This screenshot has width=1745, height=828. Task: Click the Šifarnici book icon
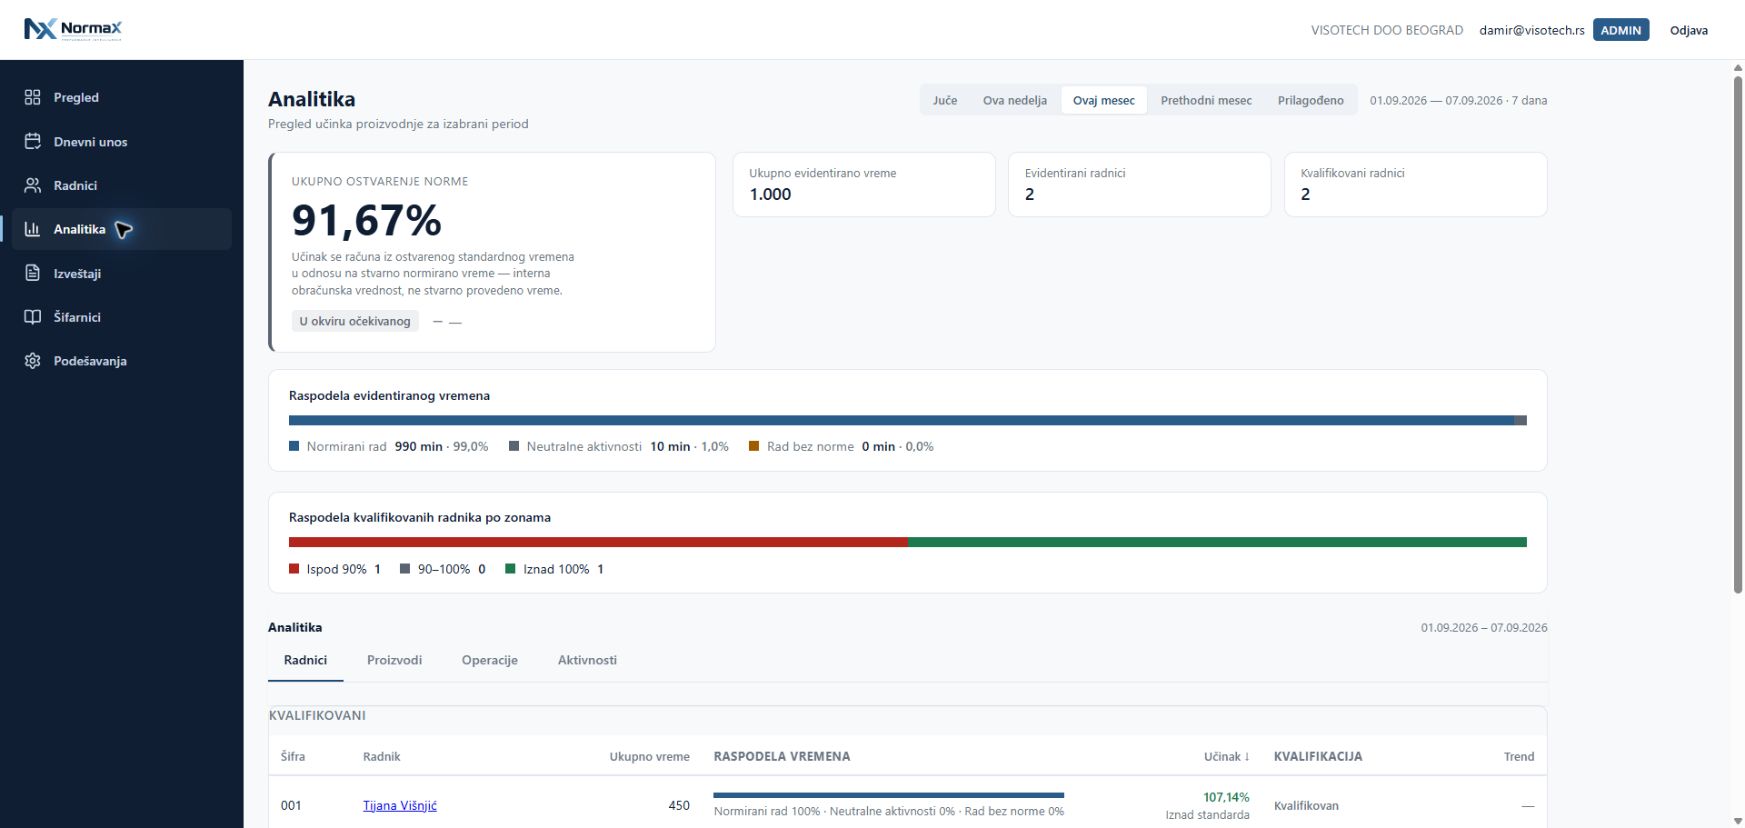click(33, 317)
